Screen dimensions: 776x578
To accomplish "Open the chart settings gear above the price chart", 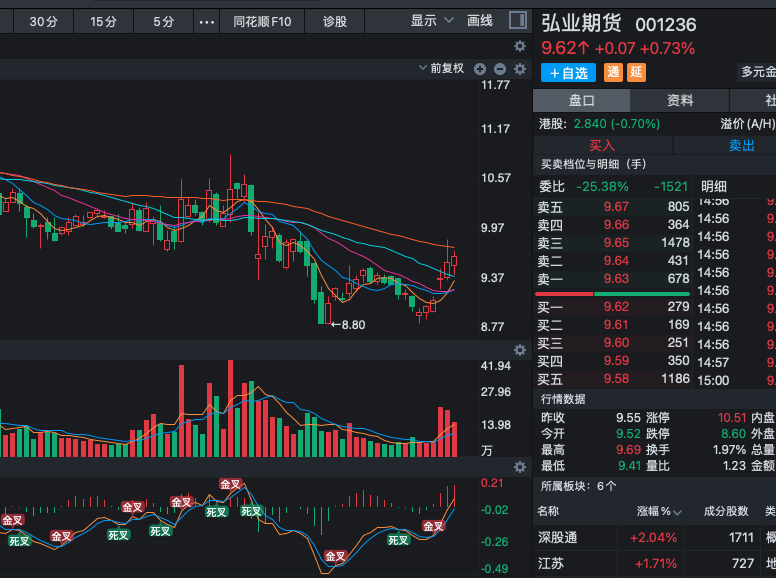I will [520, 46].
